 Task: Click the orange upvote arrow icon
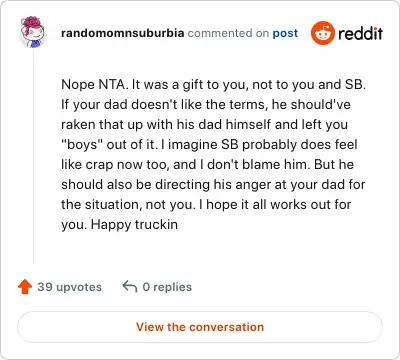(x=25, y=287)
